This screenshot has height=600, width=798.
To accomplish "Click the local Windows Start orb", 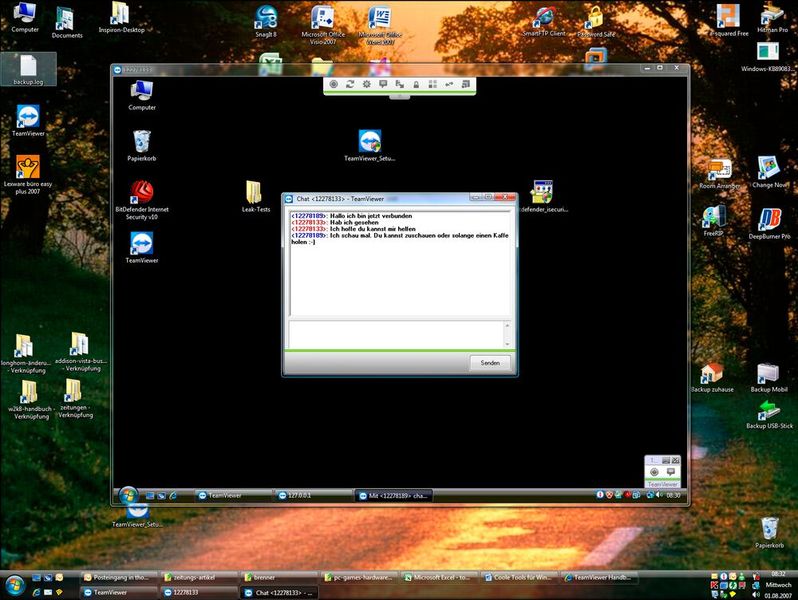I will 15,585.
